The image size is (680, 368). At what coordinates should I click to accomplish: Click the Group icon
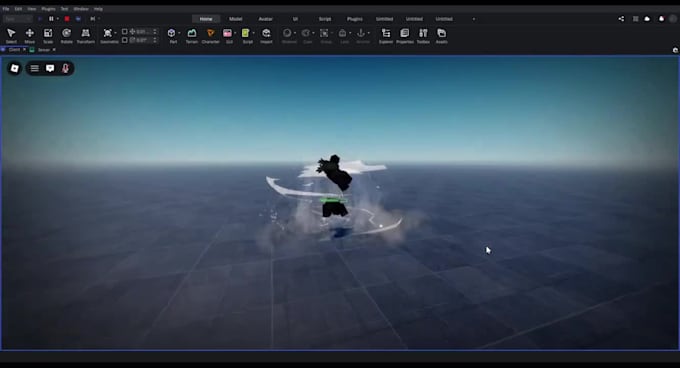click(324, 33)
